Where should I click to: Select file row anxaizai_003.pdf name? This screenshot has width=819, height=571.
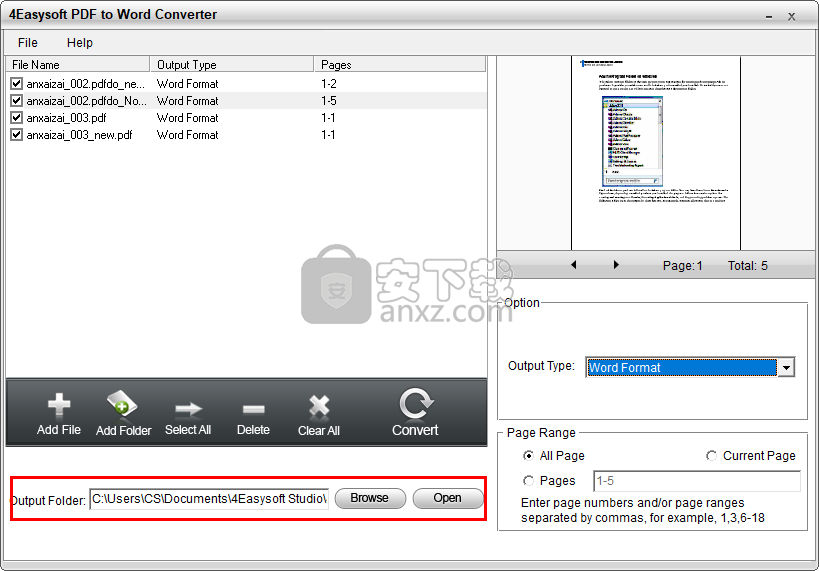[66, 118]
